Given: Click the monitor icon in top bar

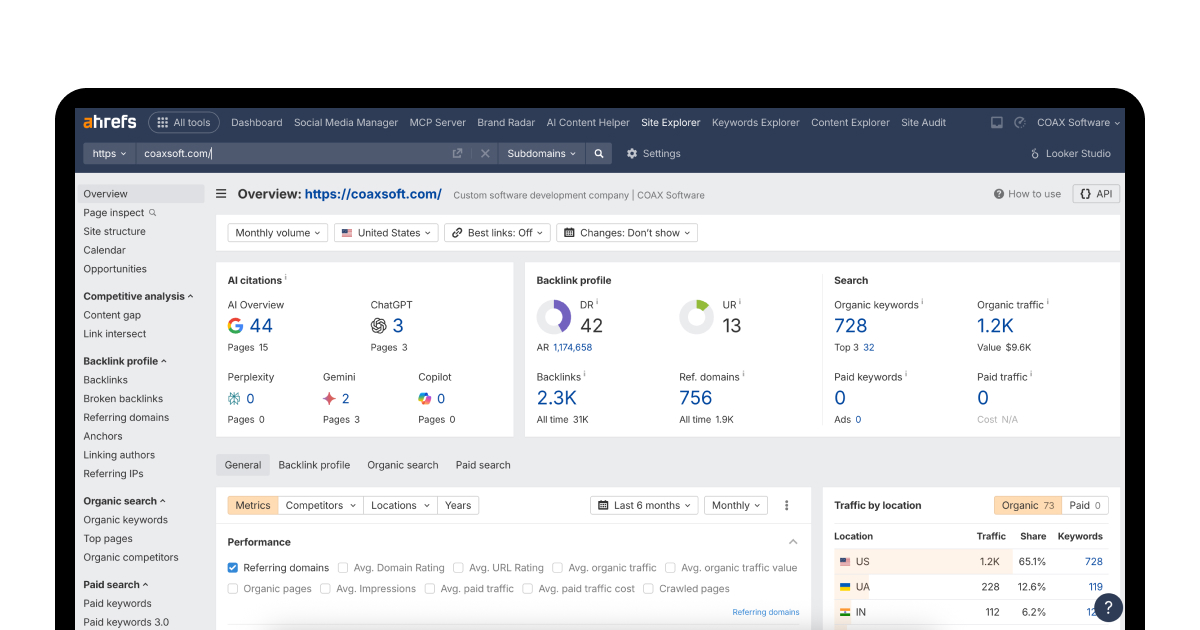Looking at the screenshot, I should coord(997,122).
